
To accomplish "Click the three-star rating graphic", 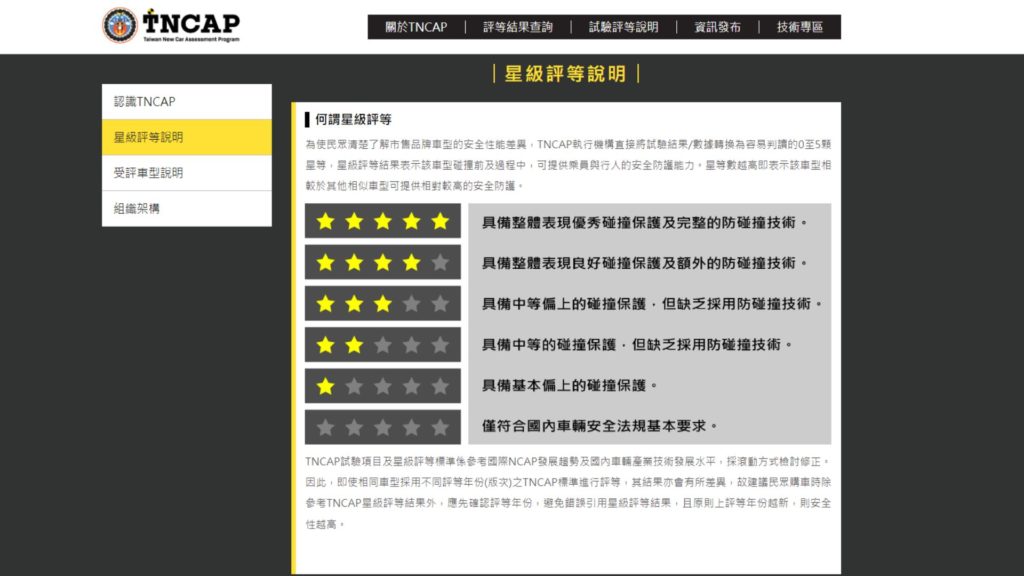I will pyautogui.click(x=383, y=304).
